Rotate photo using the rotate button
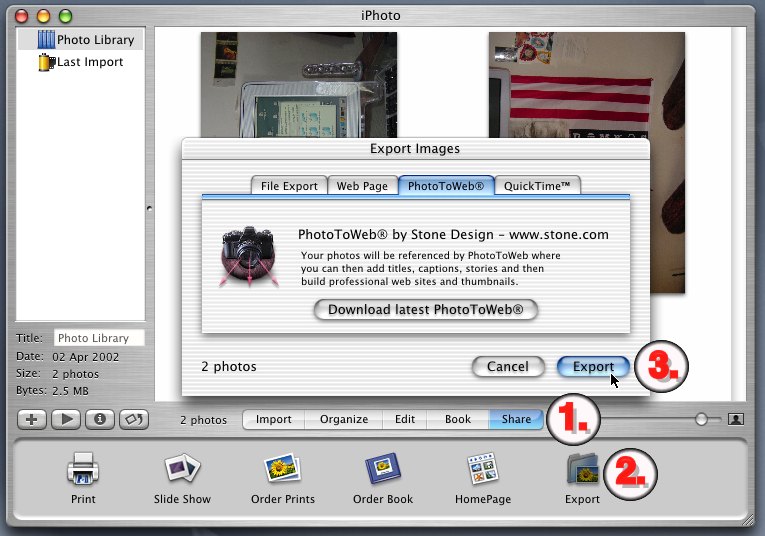This screenshot has width=765, height=536. 134,419
